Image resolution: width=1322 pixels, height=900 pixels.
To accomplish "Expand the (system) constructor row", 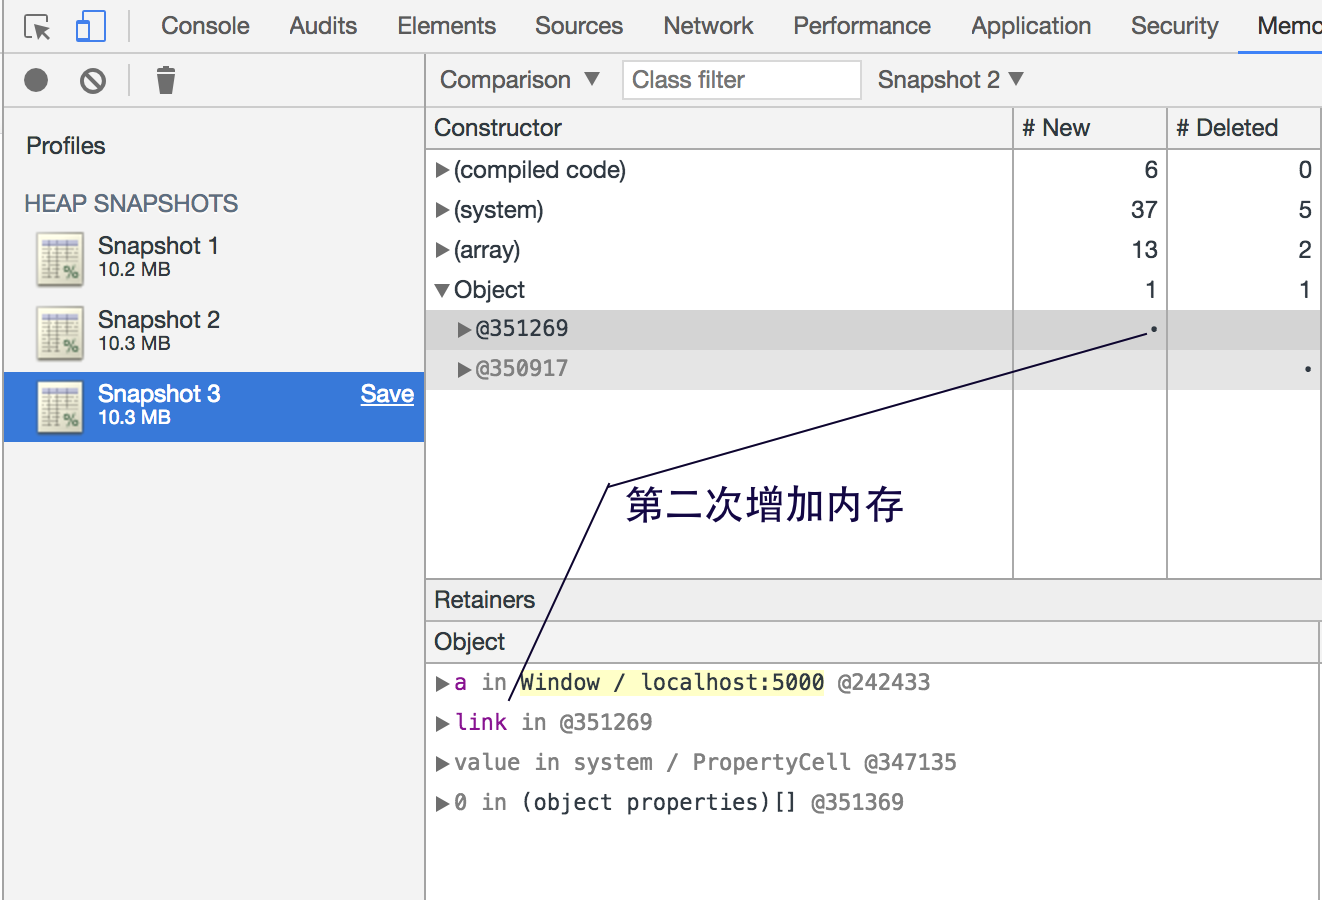I will (x=442, y=210).
